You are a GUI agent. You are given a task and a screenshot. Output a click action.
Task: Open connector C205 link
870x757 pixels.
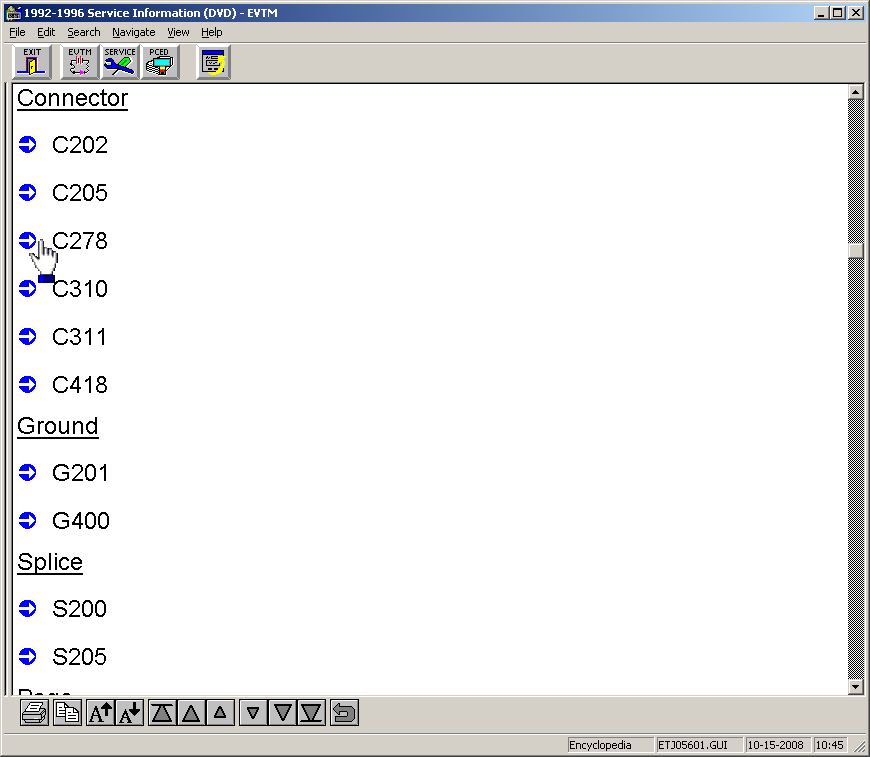pos(79,193)
